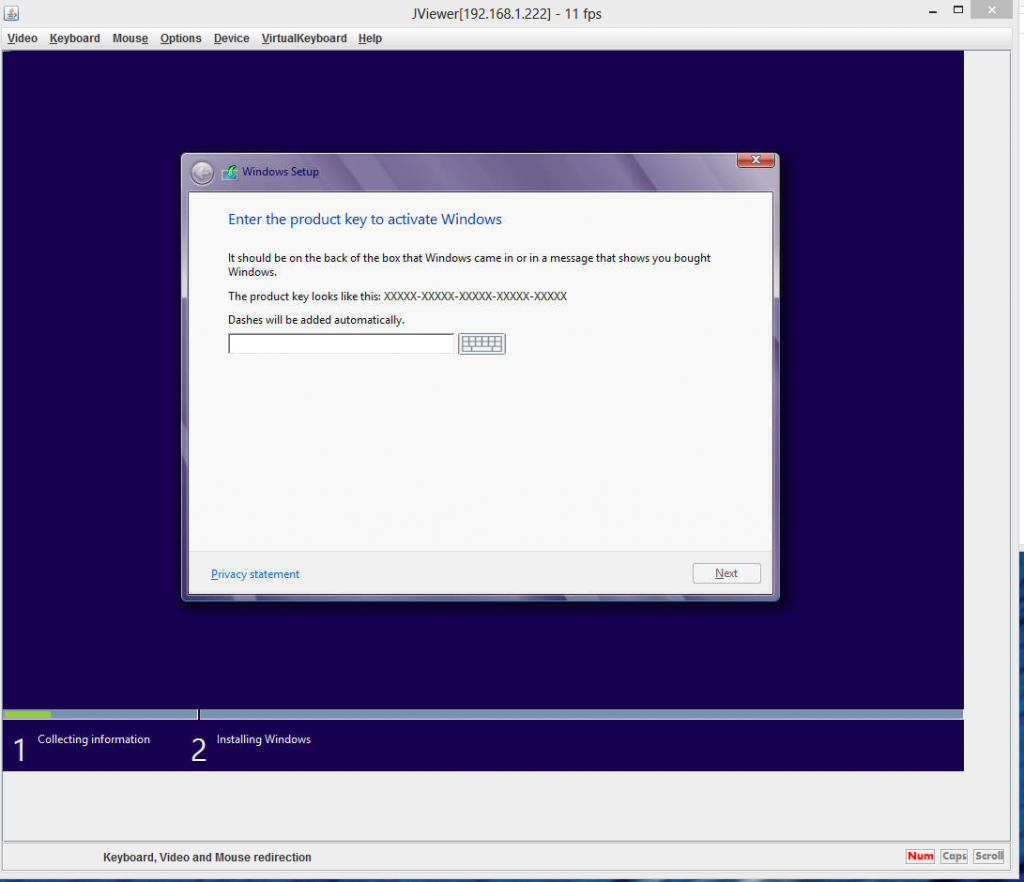The image size is (1024, 882).
Task: Expand the VirtualKeyboard menu
Action: [x=304, y=39]
